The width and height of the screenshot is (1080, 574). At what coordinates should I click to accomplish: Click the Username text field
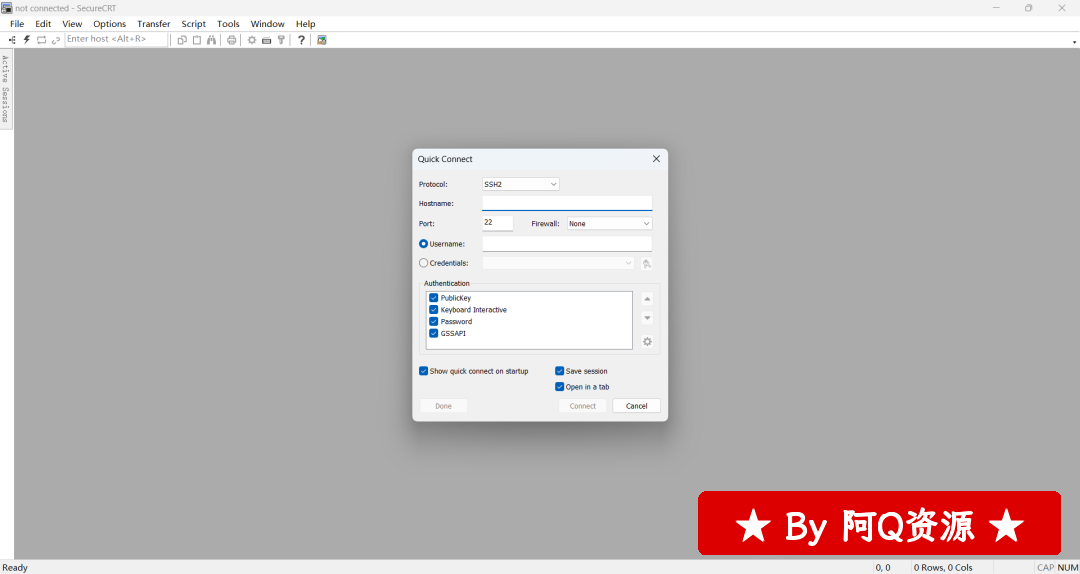coord(567,244)
